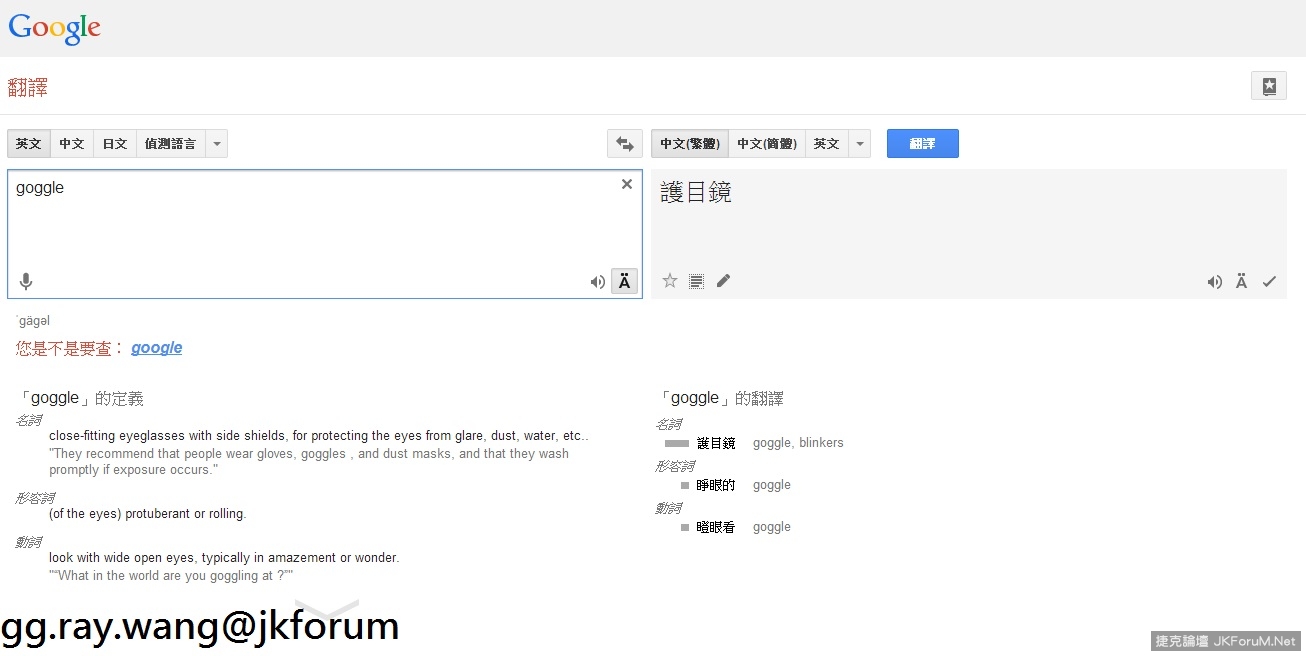Select 英文 as target language

click(826, 144)
